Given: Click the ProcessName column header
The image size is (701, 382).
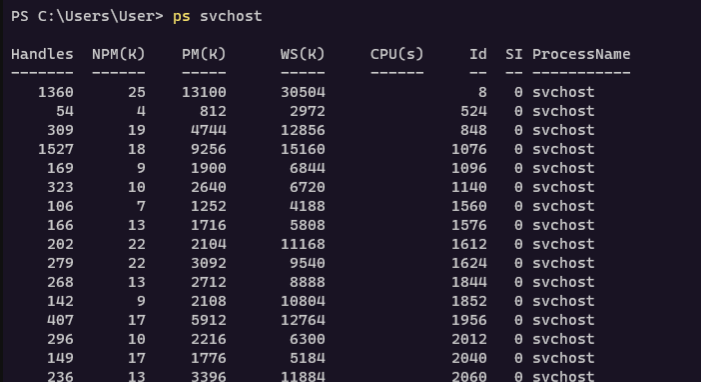Looking at the screenshot, I should [x=581, y=54].
